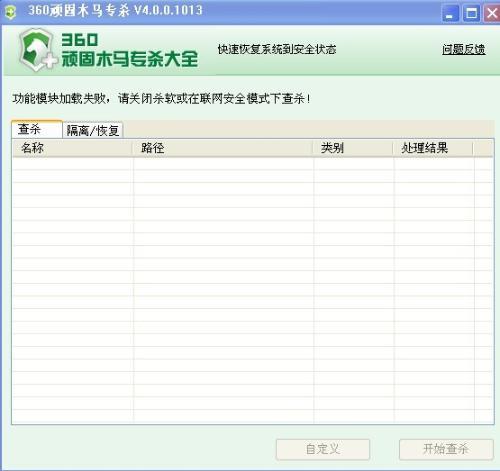500x471 pixels.
Task: Switch to the 查杀 tab
Action: 37,129
